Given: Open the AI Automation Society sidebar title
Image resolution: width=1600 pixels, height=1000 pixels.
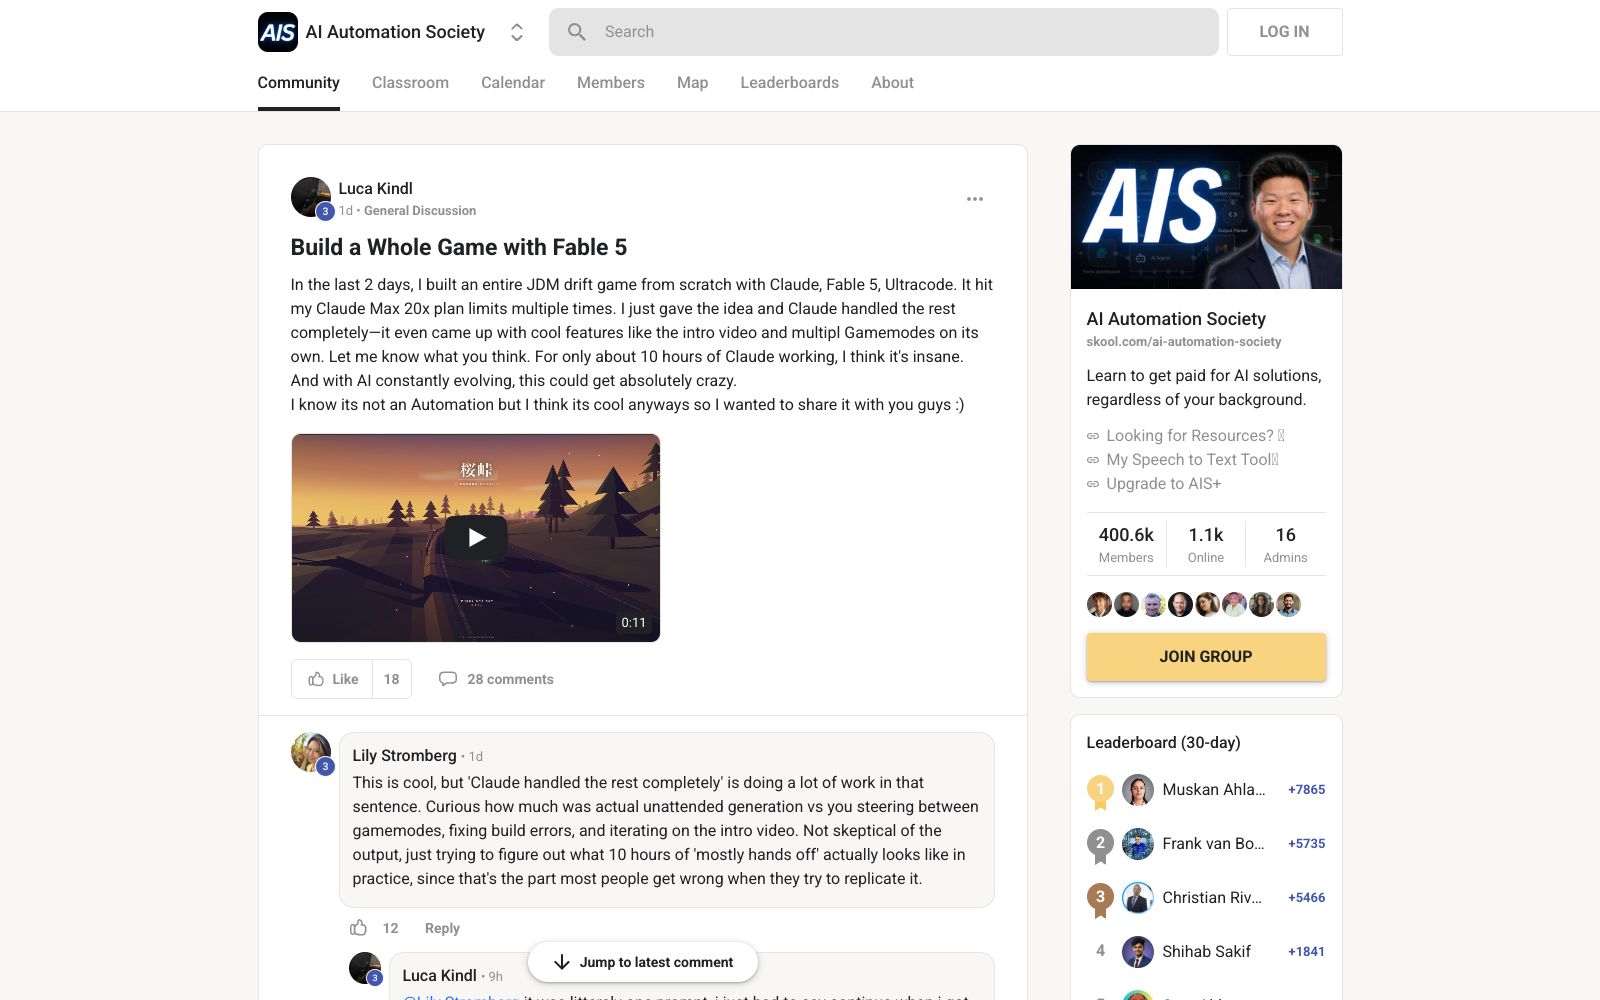Looking at the screenshot, I should [x=1176, y=319].
